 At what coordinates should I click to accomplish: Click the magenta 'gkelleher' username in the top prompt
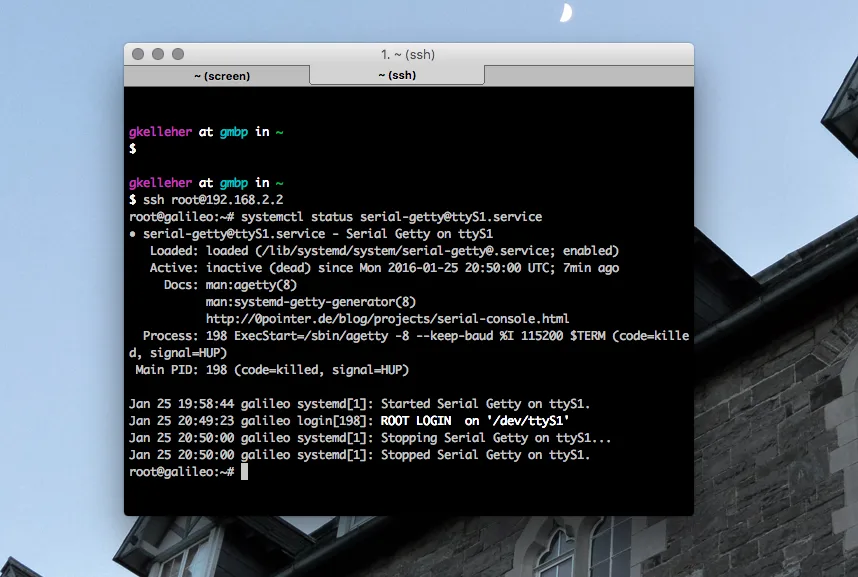[160, 131]
